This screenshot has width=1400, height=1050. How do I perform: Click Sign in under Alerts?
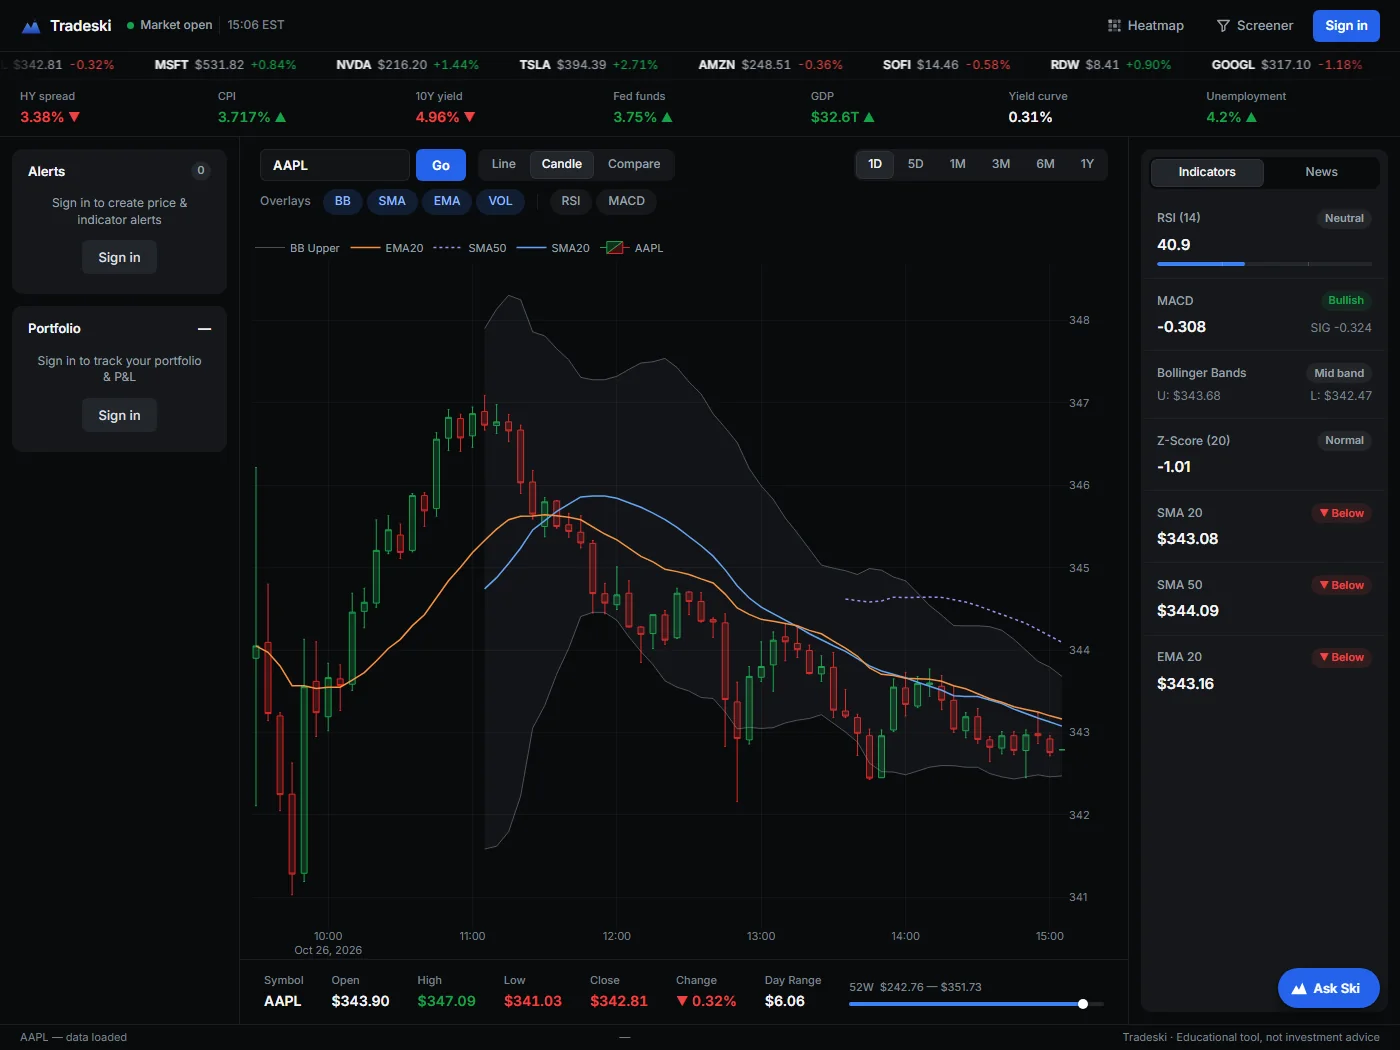[x=119, y=258]
